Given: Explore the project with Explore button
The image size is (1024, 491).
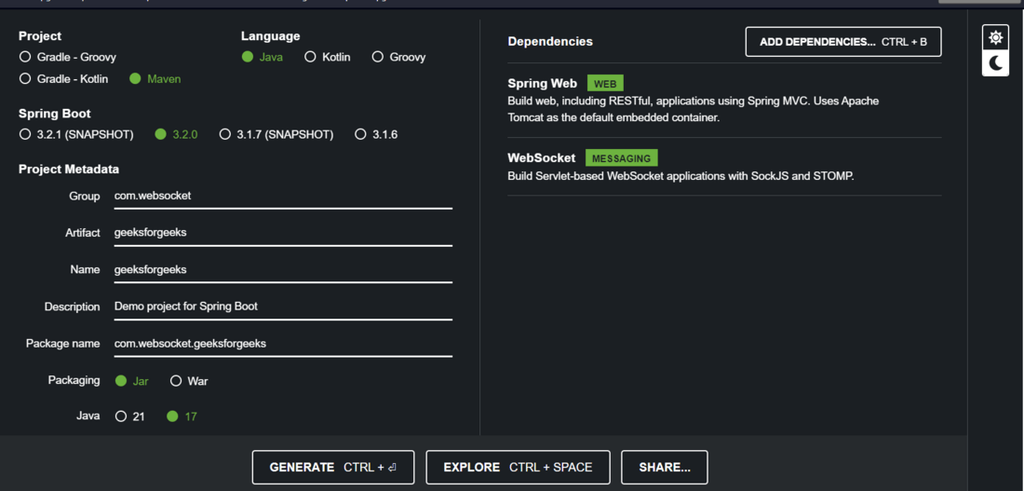Looking at the screenshot, I should [517, 467].
